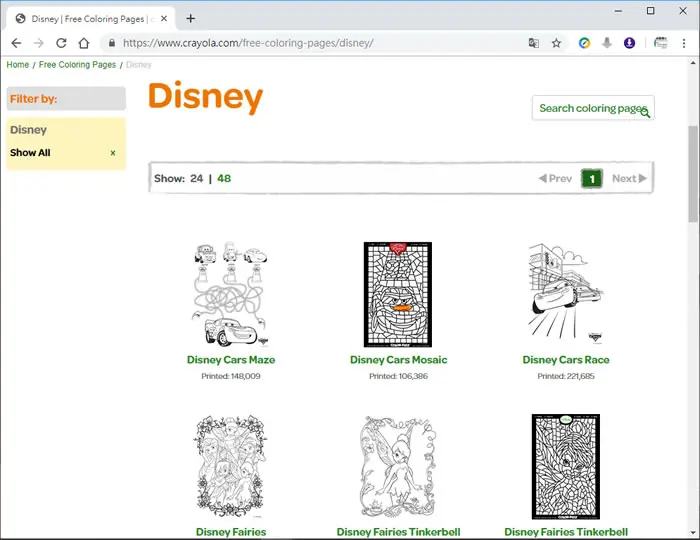This screenshot has height=540, width=700.
Task: Show 48 items per page
Action: coord(224,179)
